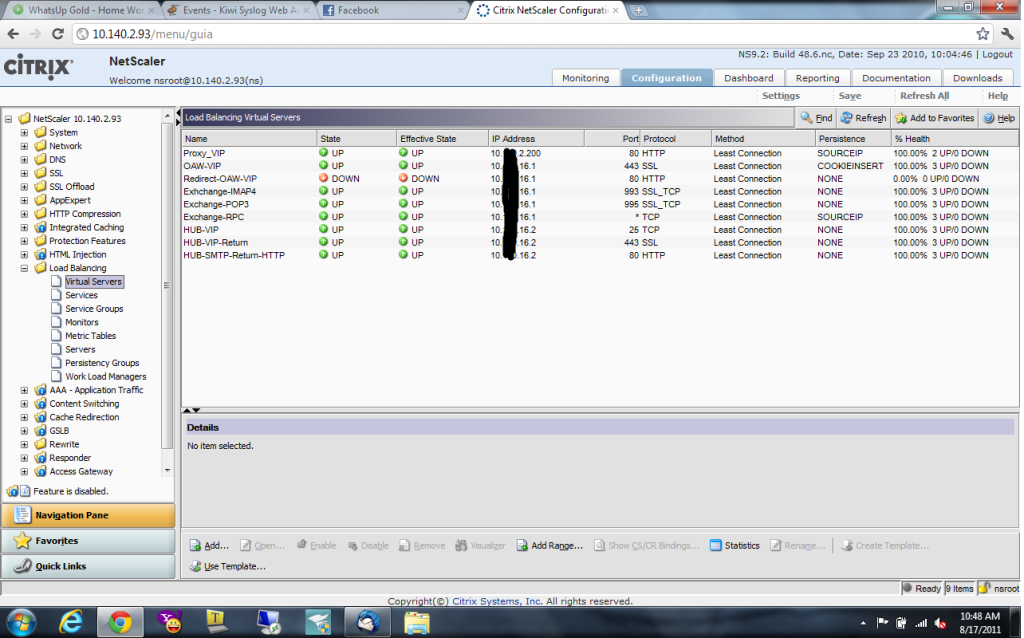Click the GSLB folder icon
The width and height of the screenshot is (1024, 638).
[x=40, y=430]
